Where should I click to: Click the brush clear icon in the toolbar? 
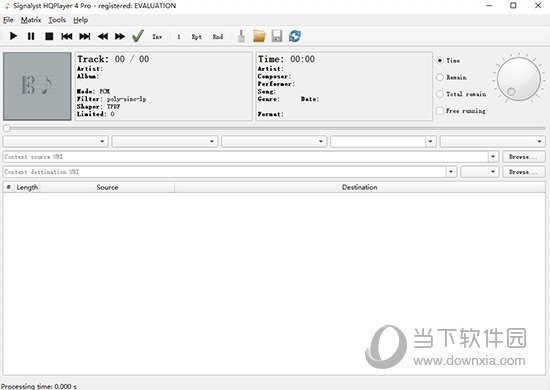(241, 36)
